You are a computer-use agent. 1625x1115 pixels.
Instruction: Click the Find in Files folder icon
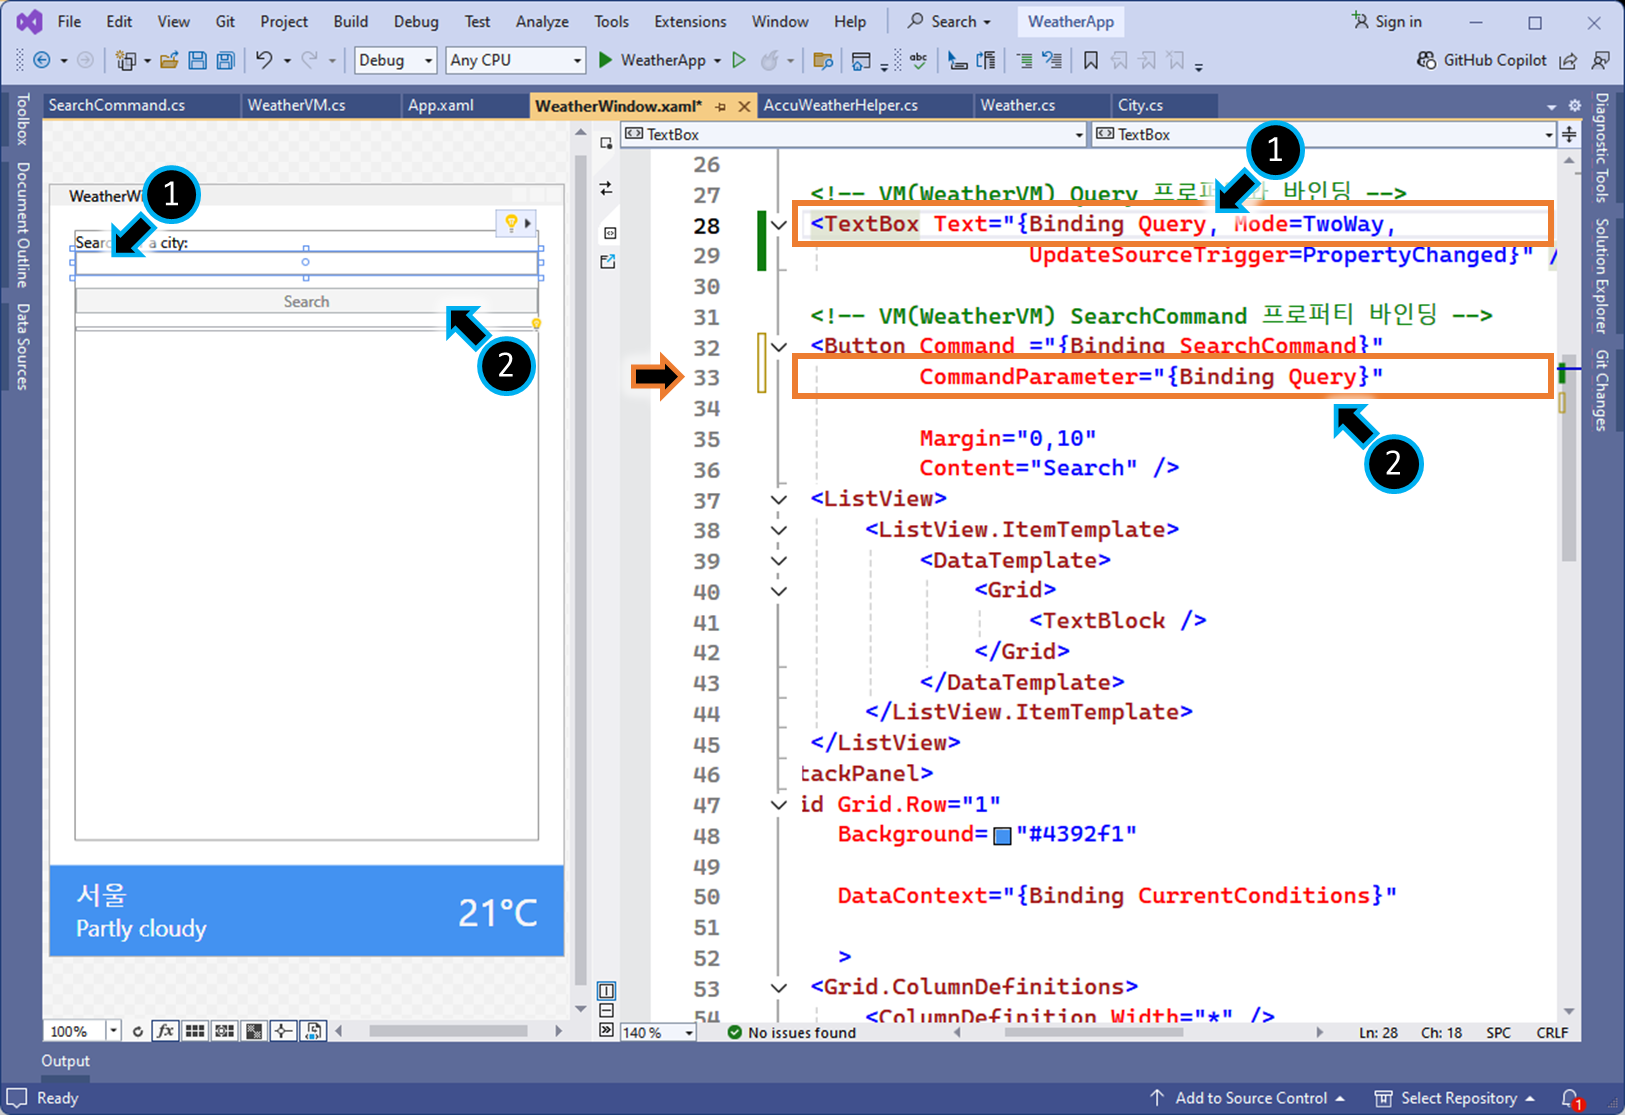tap(823, 60)
